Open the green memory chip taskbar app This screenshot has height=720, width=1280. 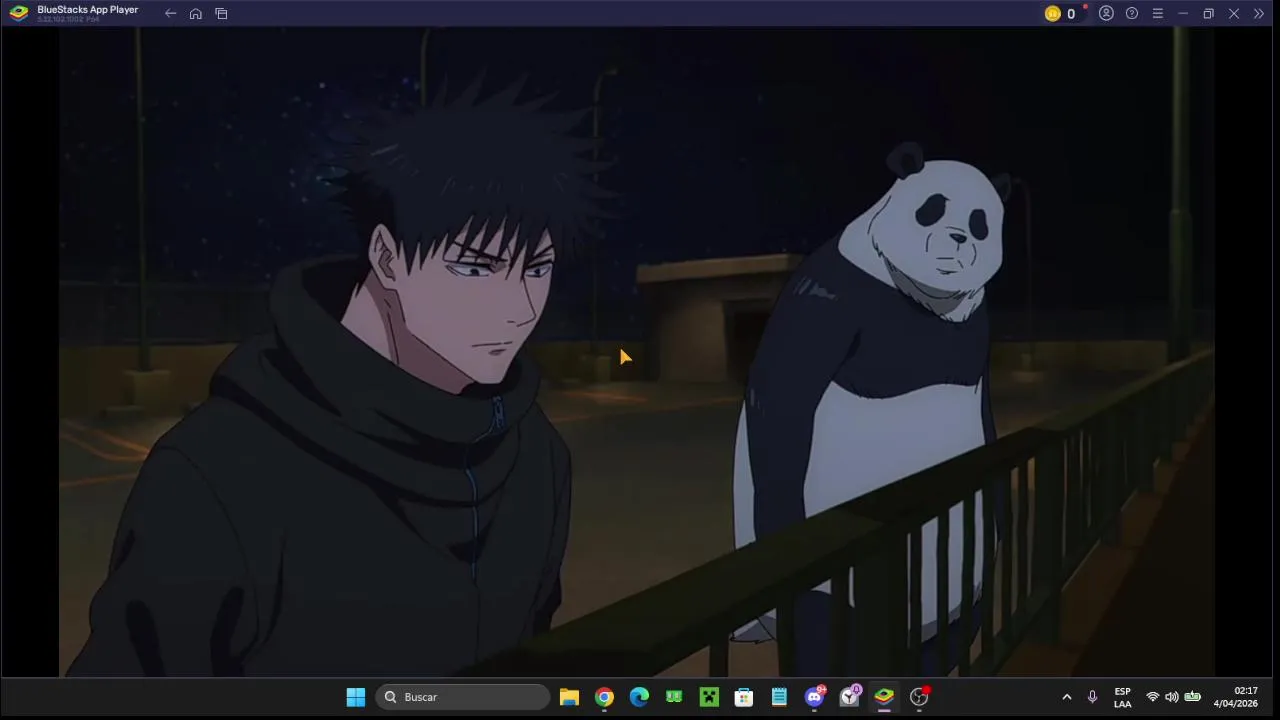[x=674, y=697]
